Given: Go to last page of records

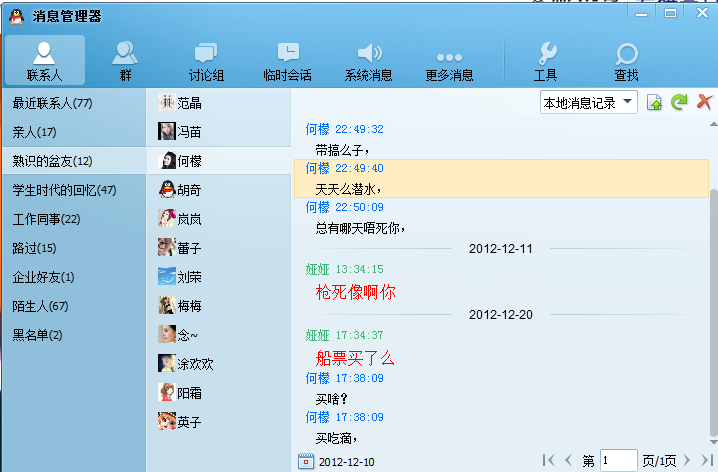Looking at the screenshot, I should 707,460.
